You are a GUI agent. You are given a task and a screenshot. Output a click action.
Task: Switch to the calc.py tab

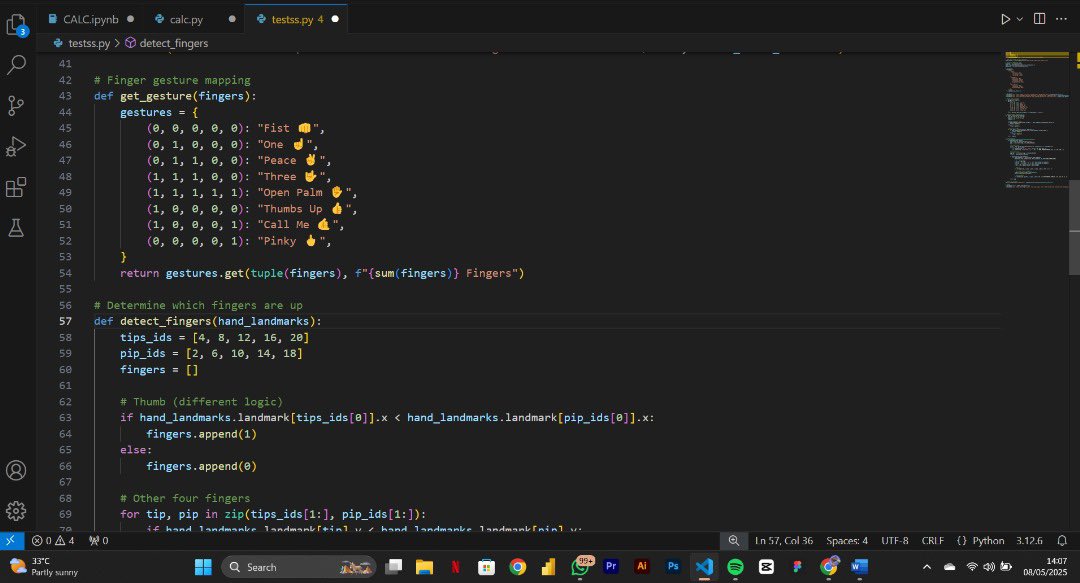coord(187,19)
